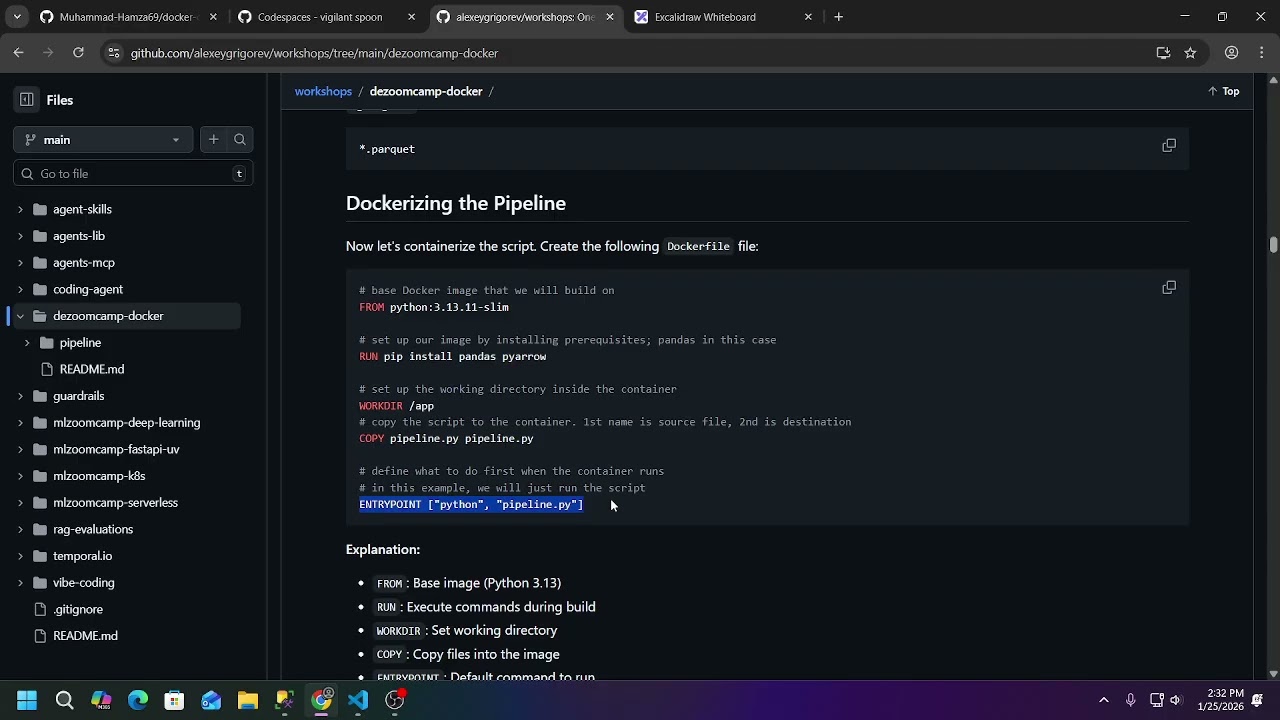Expand the agents-mcp folder chevron
This screenshot has width=1280, height=720.
[x=20, y=263]
